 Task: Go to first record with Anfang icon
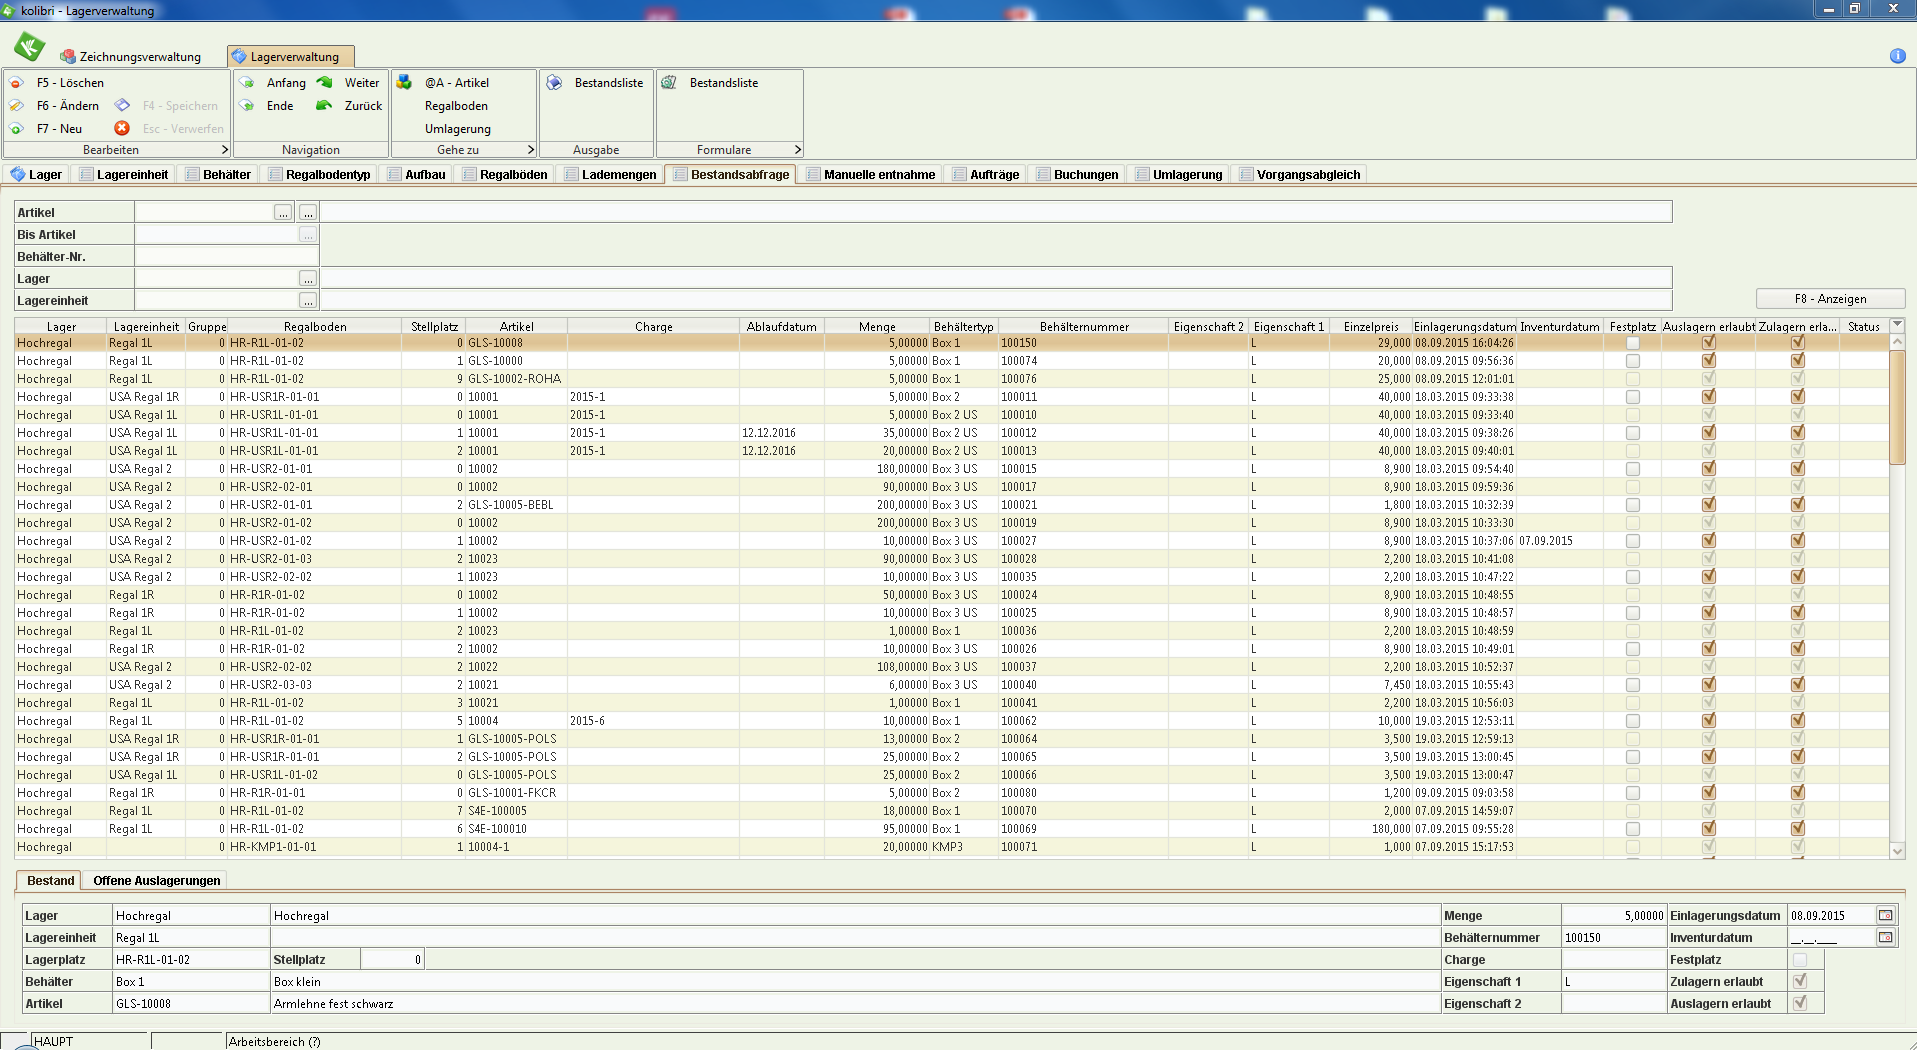point(247,83)
